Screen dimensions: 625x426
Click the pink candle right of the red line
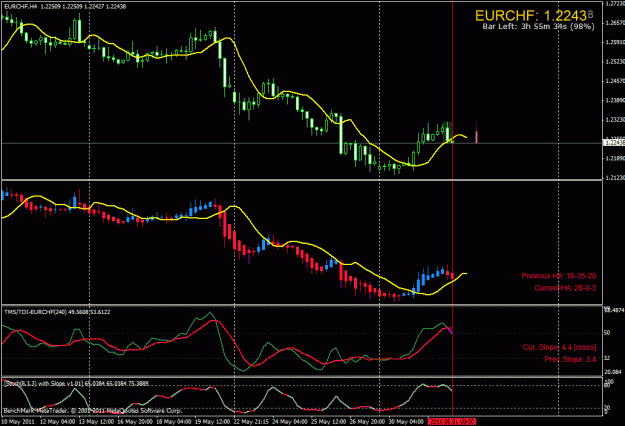[476, 135]
